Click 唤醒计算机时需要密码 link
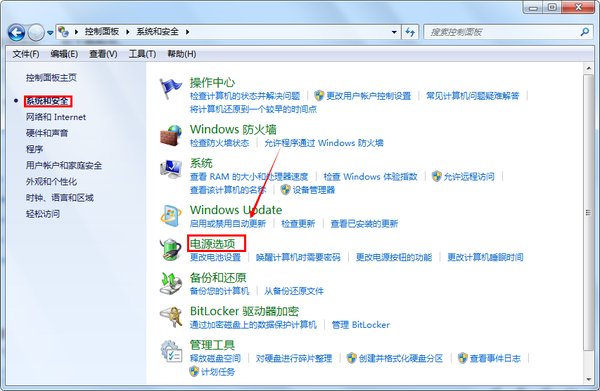 pyautogui.click(x=298, y=257)
